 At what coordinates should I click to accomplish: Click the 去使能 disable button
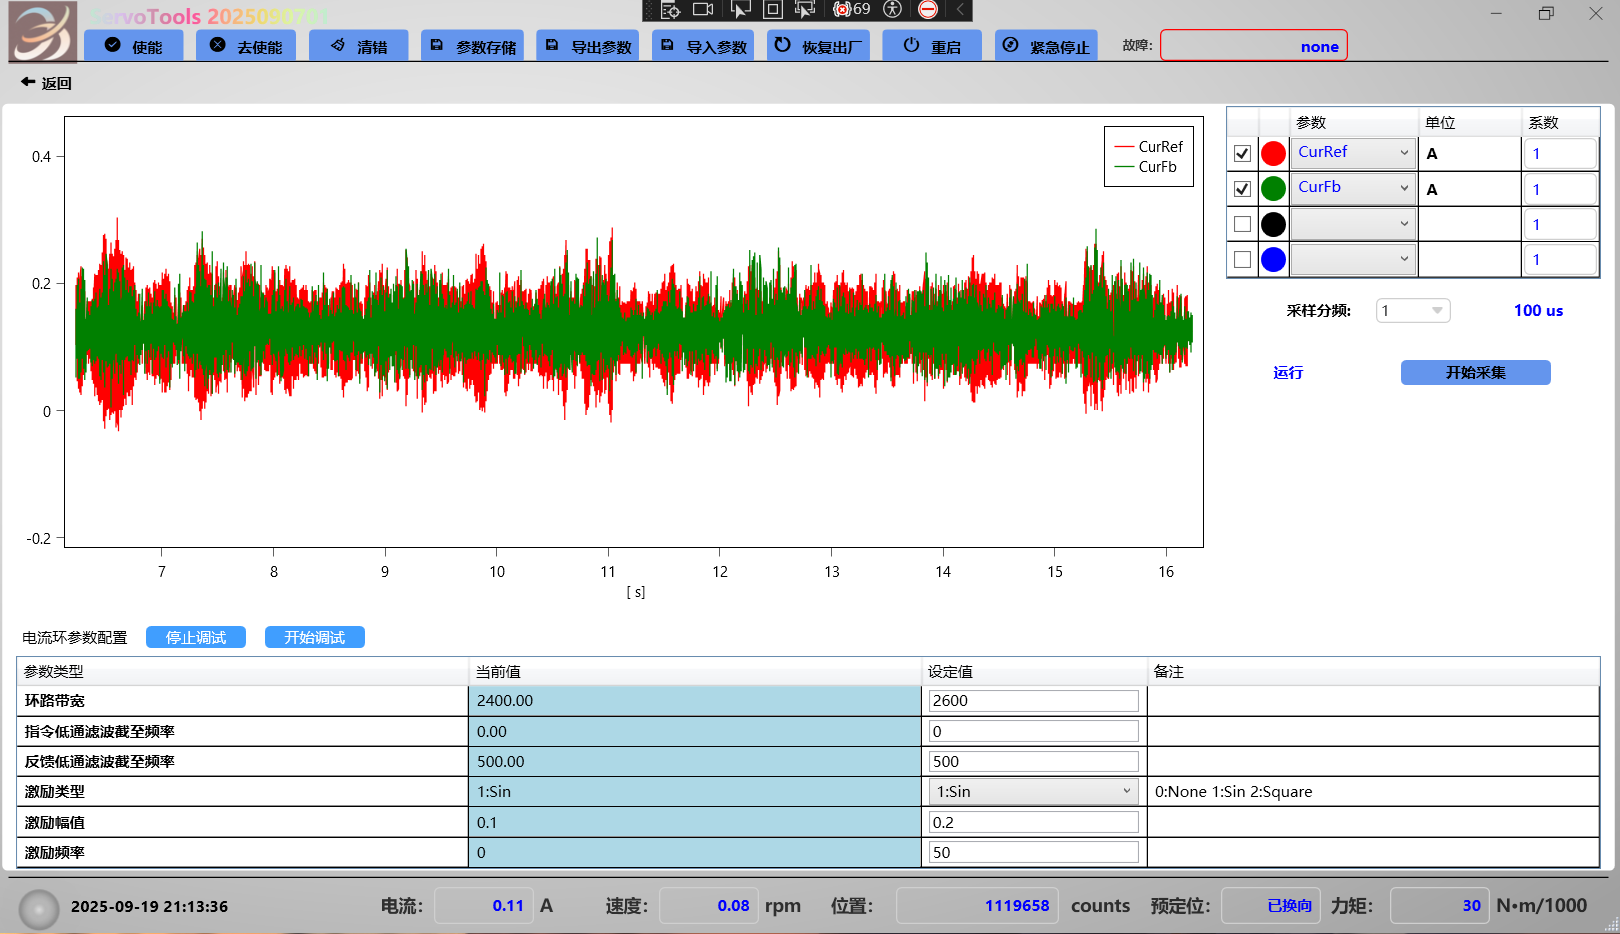[246, 46]
